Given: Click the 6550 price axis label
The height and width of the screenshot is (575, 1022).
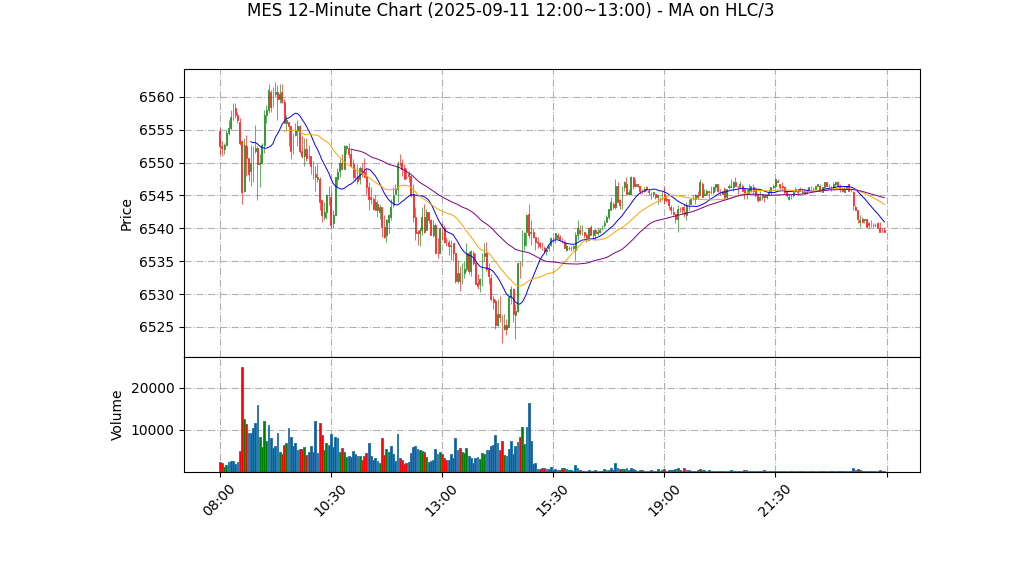Looking at the screenshot, I should pyautogui.click(x=157, y=164).
